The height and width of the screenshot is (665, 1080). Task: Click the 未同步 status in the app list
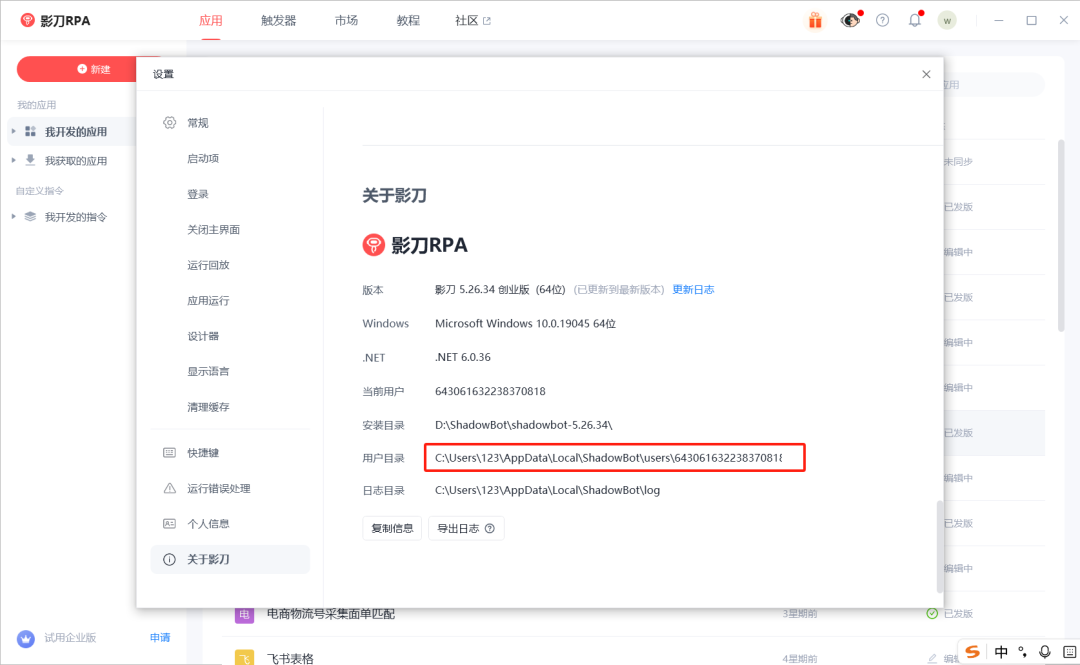[958, 162]
